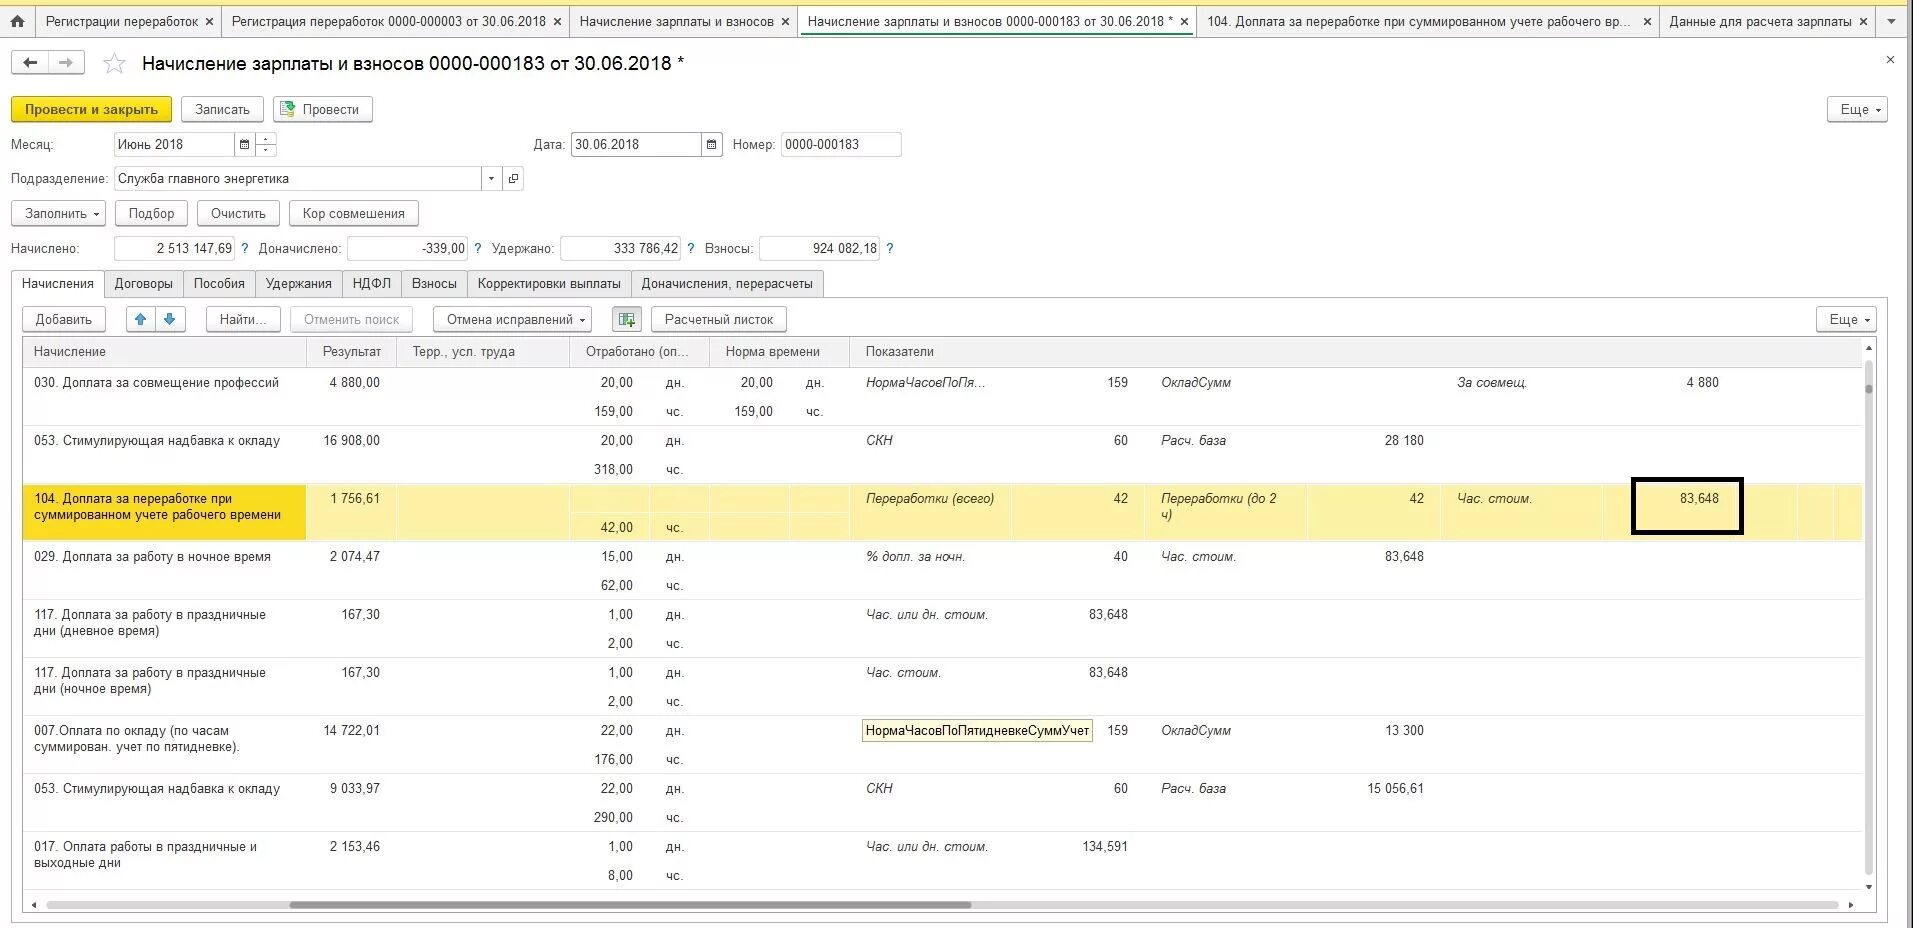Select row 007.Оплата по окладу по часам
Viewport: 1913px width, 928px height.
[x=942, y=745]
